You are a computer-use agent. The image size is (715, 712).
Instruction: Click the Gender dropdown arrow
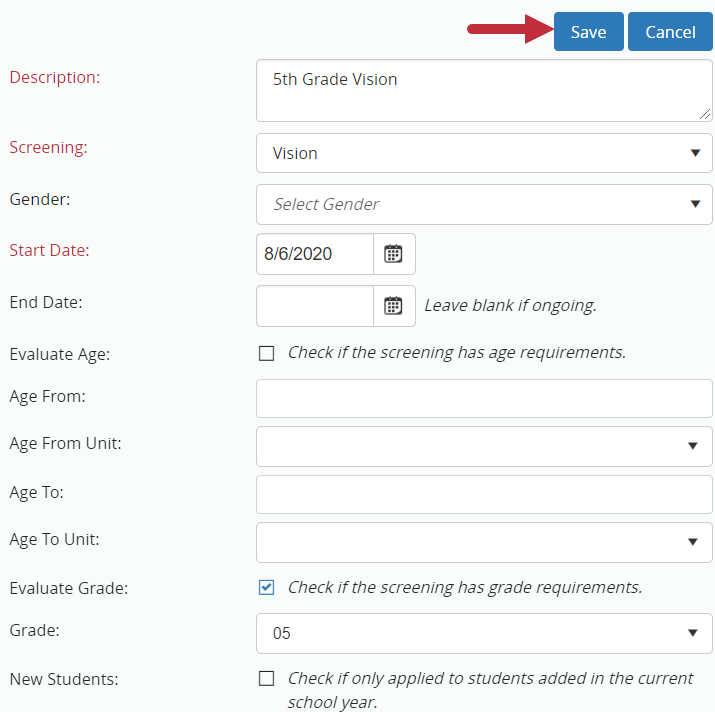695,204
